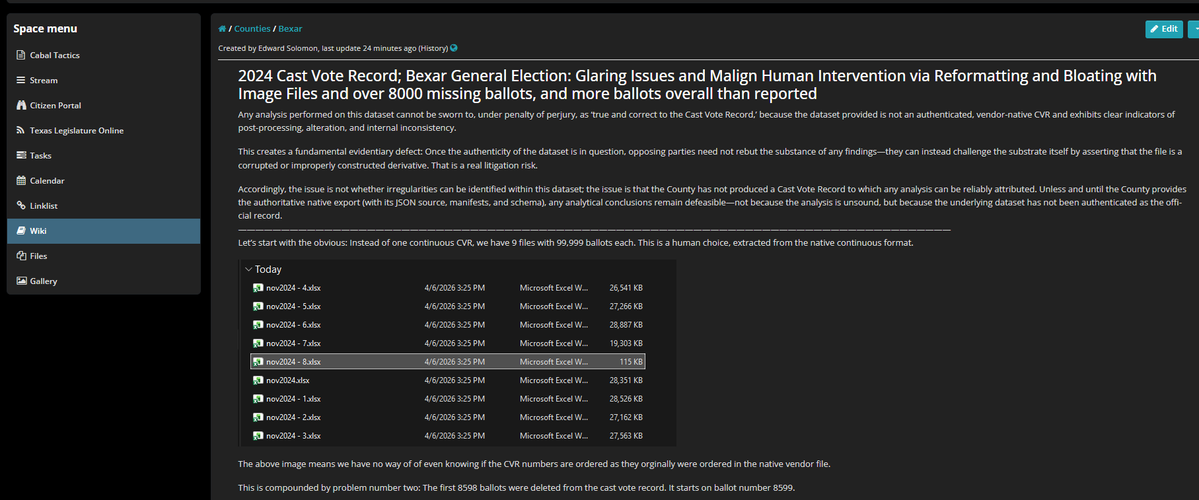Click the Created by Edward Solomon text
Viewport: 1199px width, 500px height.
pos(268,48)
